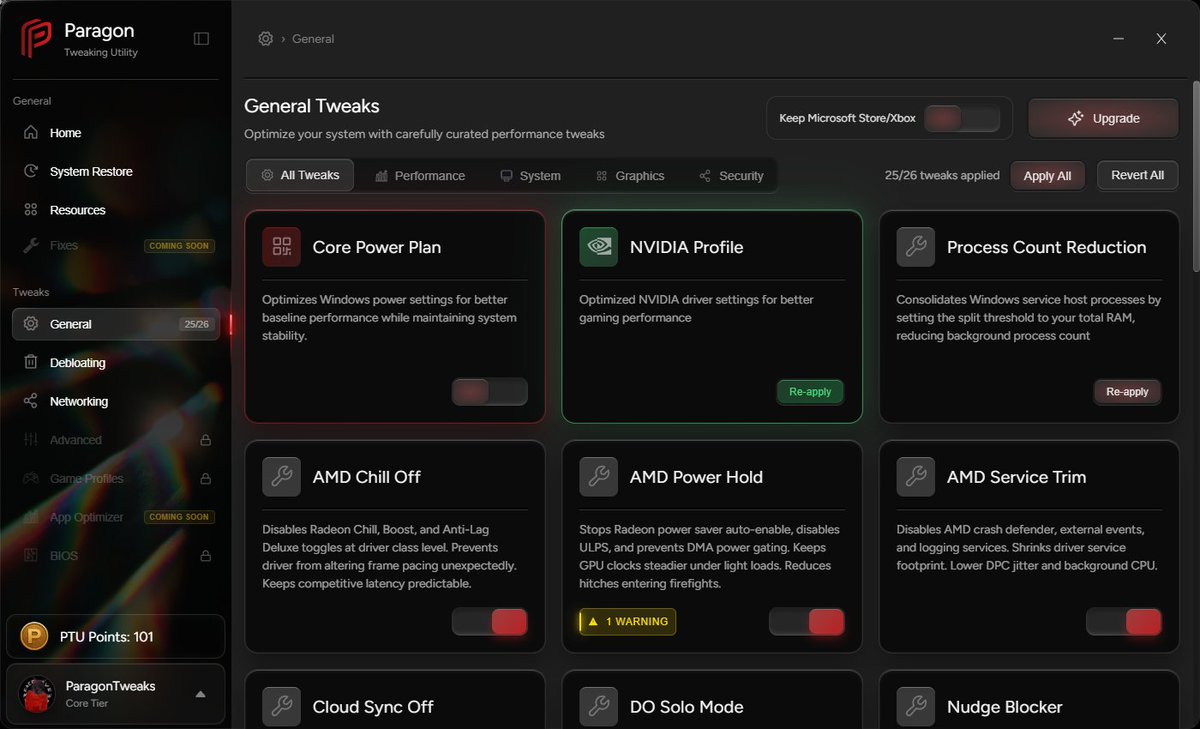Click the Debloating trash icon

(x=31, y=362)
